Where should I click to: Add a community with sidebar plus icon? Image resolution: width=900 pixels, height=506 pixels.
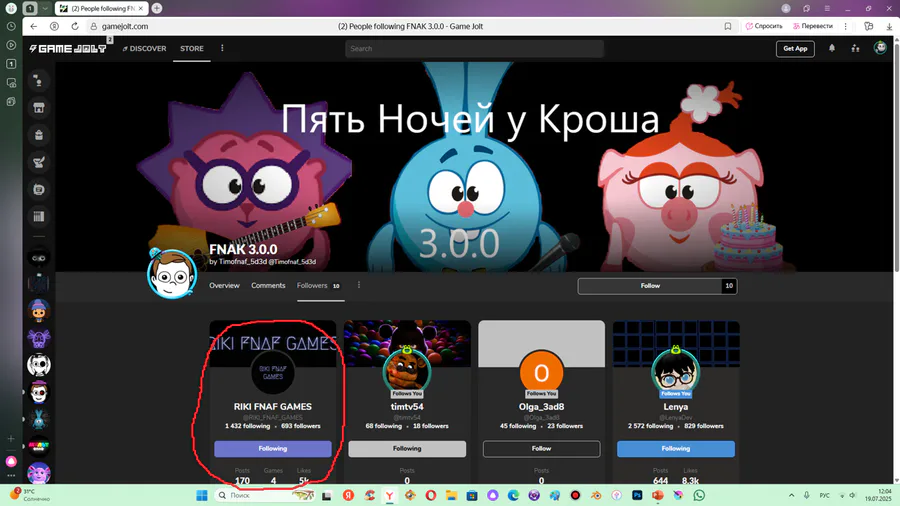point(11,439)
